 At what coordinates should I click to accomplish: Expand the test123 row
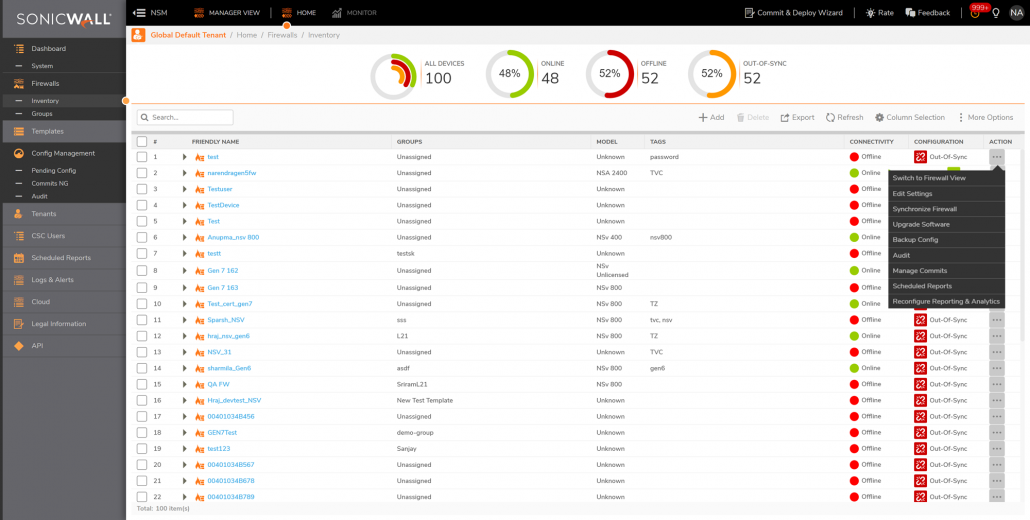click(185, 448)
